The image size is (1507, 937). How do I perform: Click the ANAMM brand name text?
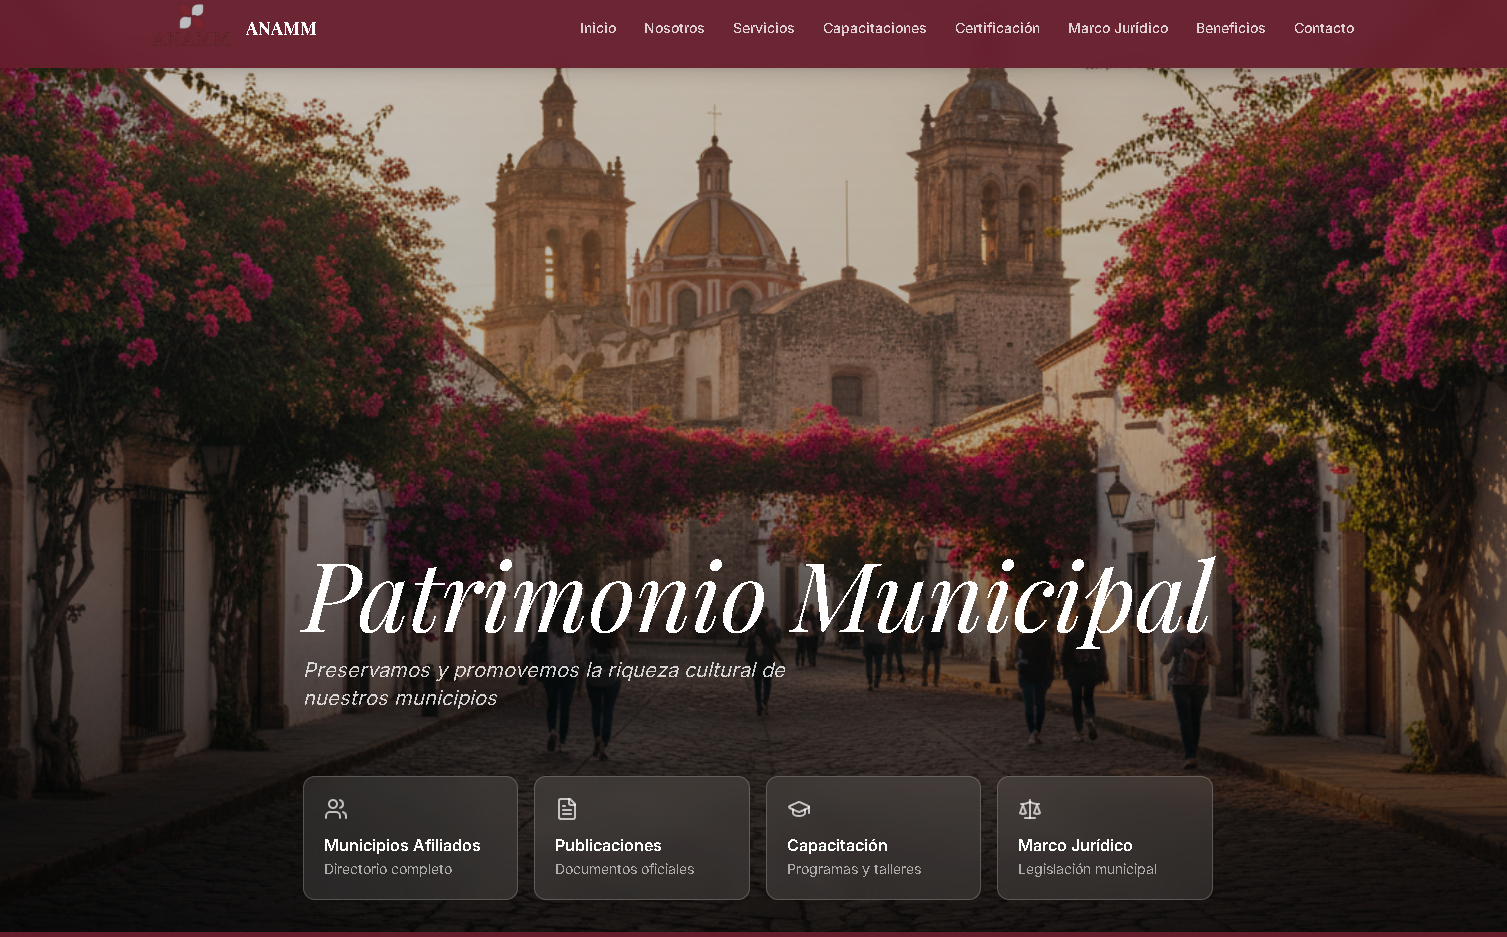281,29
